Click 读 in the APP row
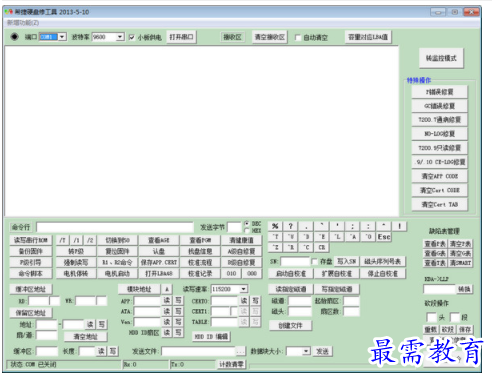Screen dimensions: 492x383 (167, 301)
